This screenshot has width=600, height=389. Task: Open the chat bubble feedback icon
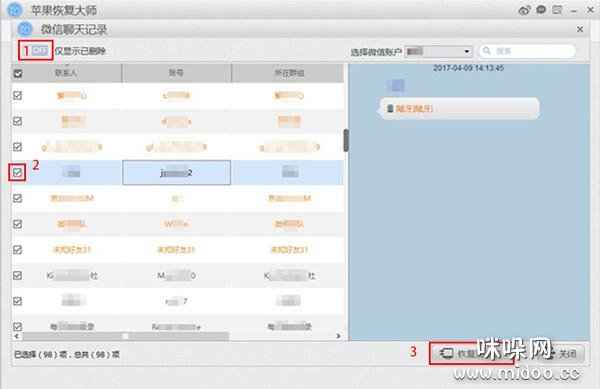pos(541,10)
